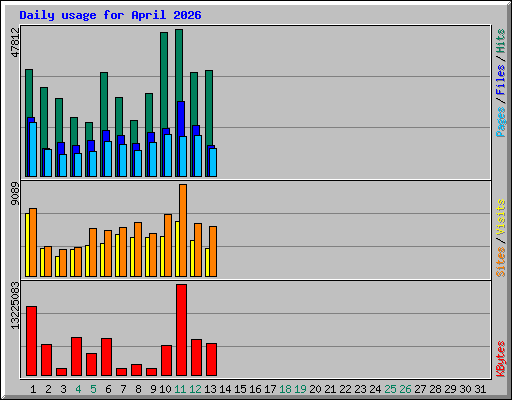Viewport: 512px width, 400px height.
Task: Click the green Hits bar for day 6
Action: point(104,100)
